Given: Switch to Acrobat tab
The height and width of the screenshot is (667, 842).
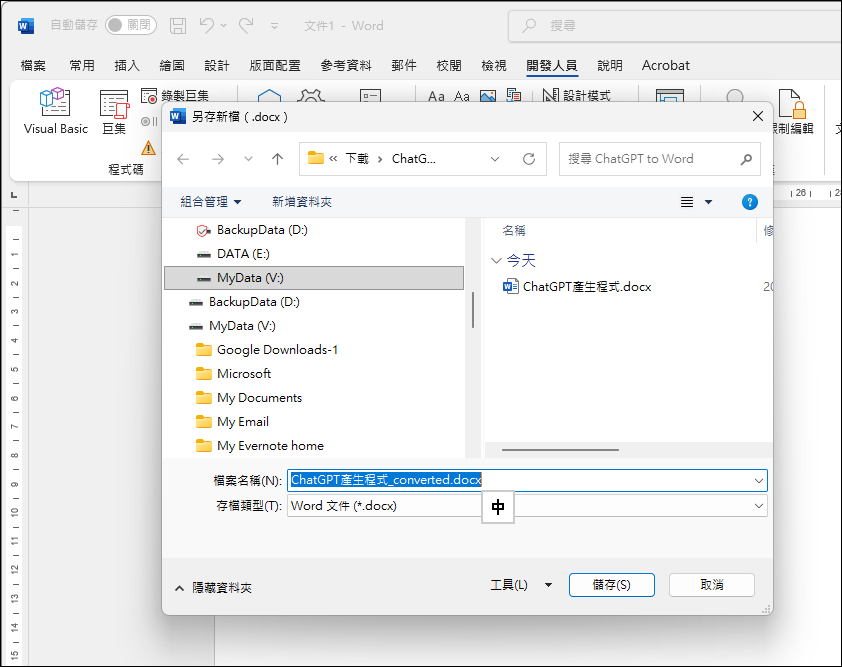Looking at the screenshot, I should click(666, 66).
